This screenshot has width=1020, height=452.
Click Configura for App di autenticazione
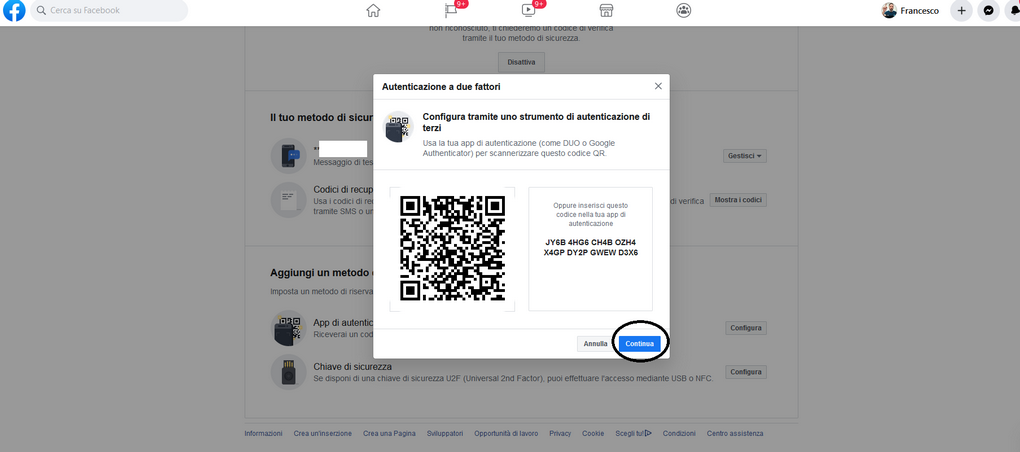(x=745, y=328)
